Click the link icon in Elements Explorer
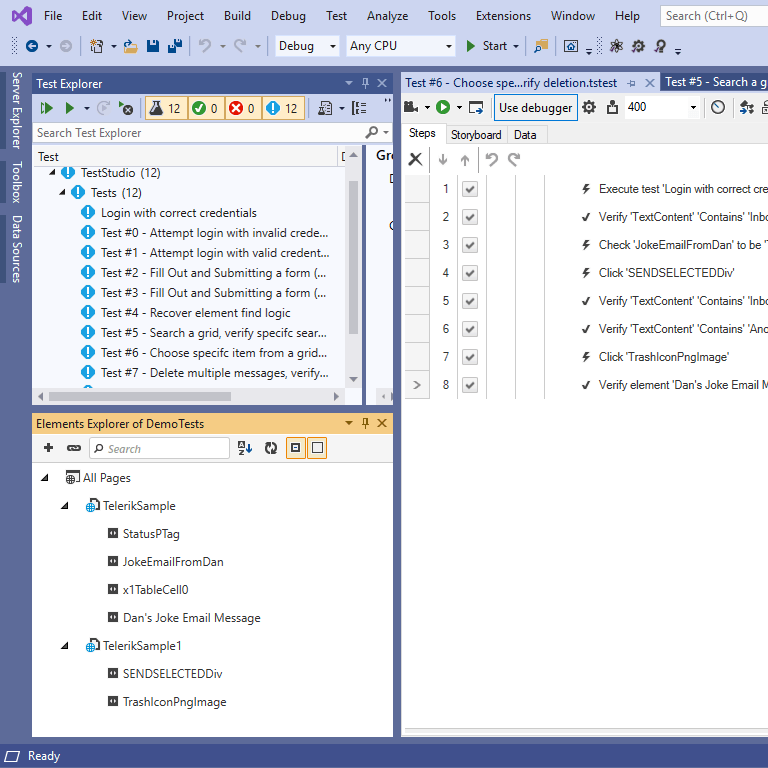This screenshot has height=768, width=768. pyautogui.click(x=74, y=448)
